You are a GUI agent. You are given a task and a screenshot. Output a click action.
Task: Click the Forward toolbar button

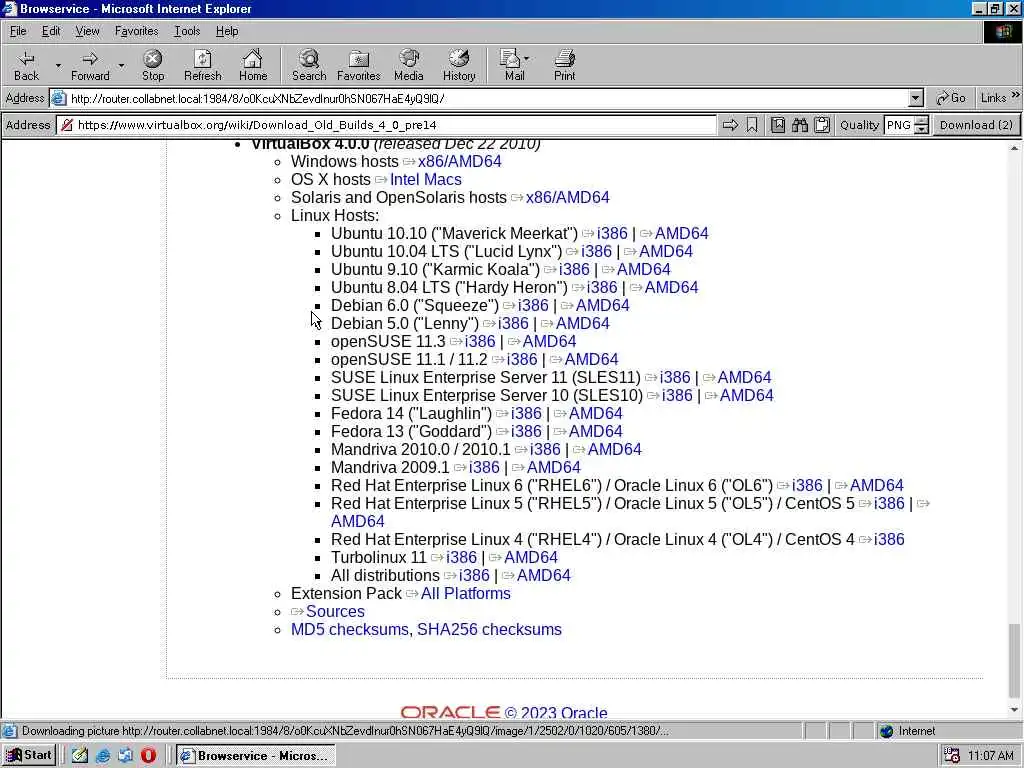click(90, 65)
